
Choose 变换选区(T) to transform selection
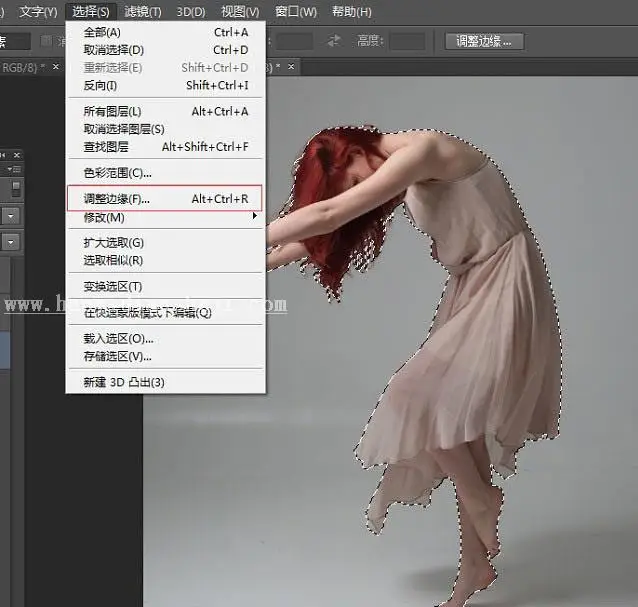166,286
